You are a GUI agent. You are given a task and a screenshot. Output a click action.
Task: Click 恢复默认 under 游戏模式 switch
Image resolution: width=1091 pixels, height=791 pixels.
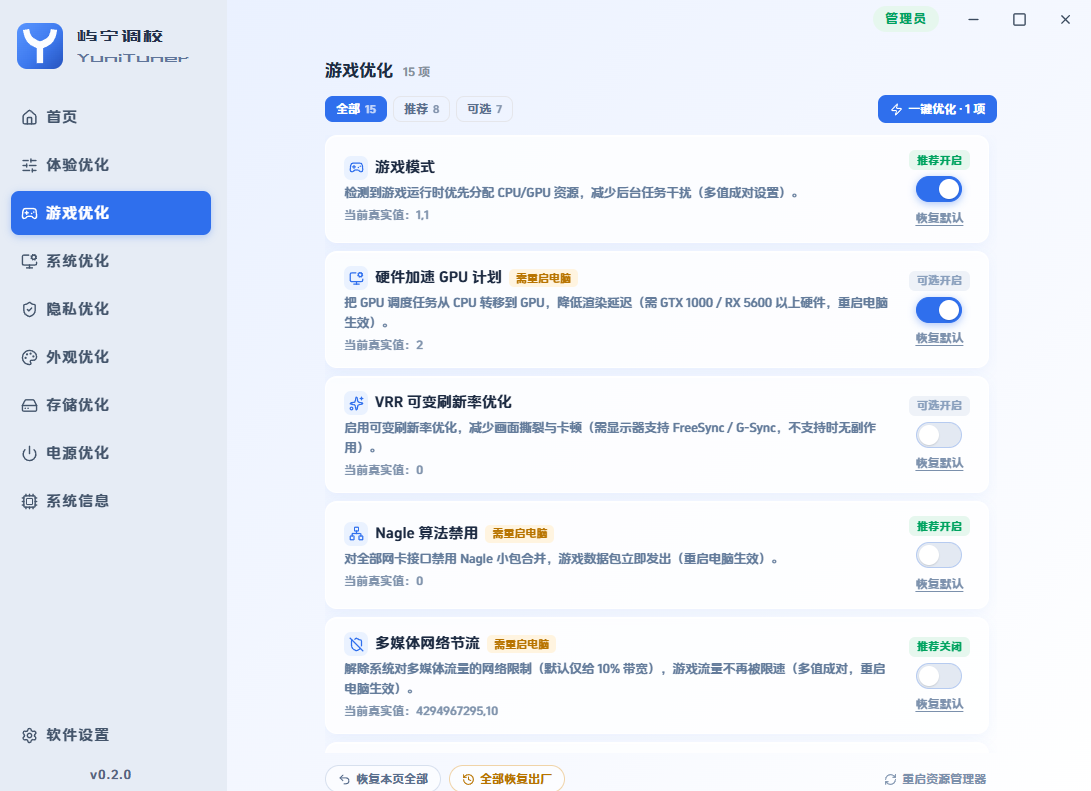[x=939, y=218]
